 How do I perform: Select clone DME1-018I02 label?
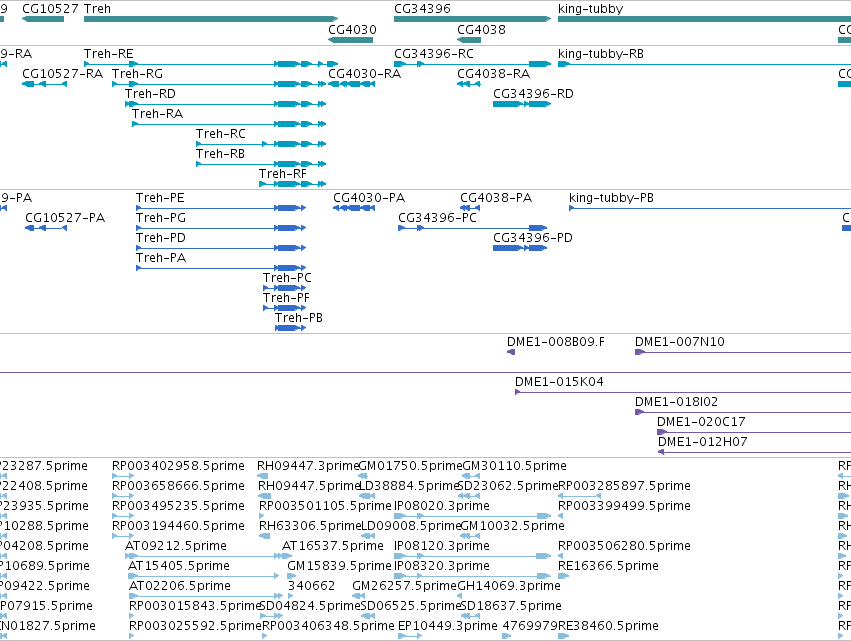[676, 402]
